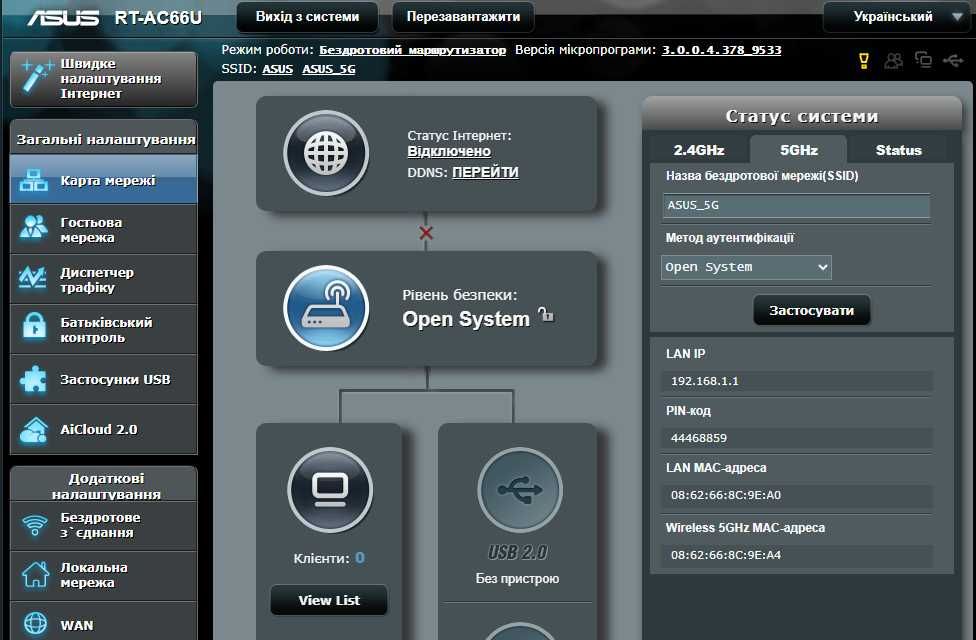The image size is (976, 640).
Task: Click the Відключено Internet status link
Action: click(x=449, y=151)
